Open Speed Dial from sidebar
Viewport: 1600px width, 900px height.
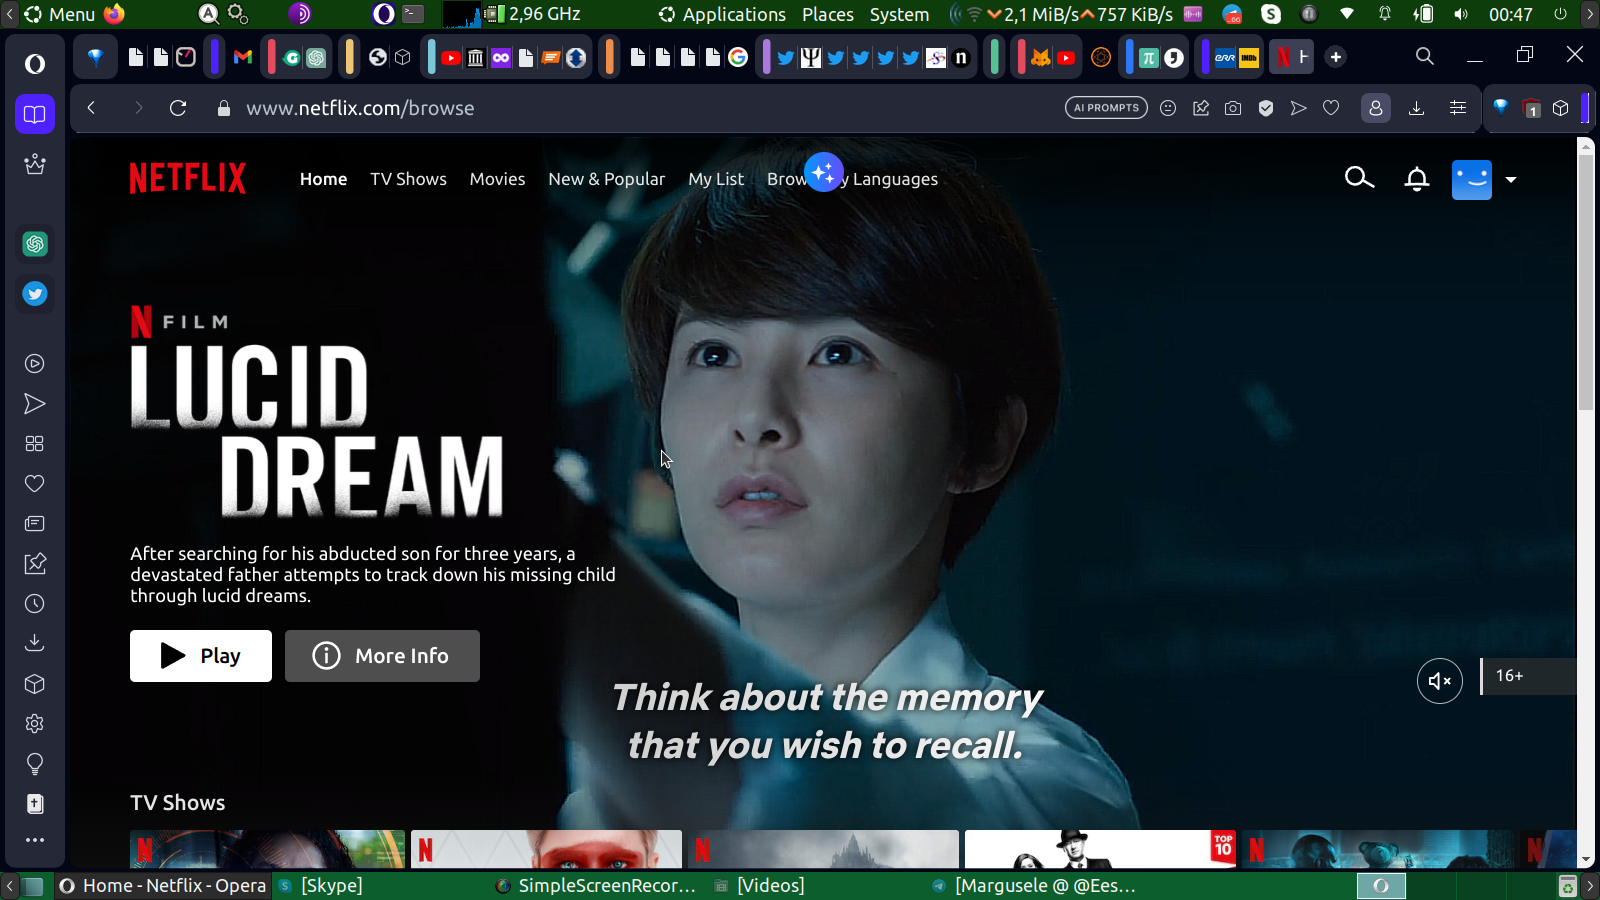(x=35, y=444)
